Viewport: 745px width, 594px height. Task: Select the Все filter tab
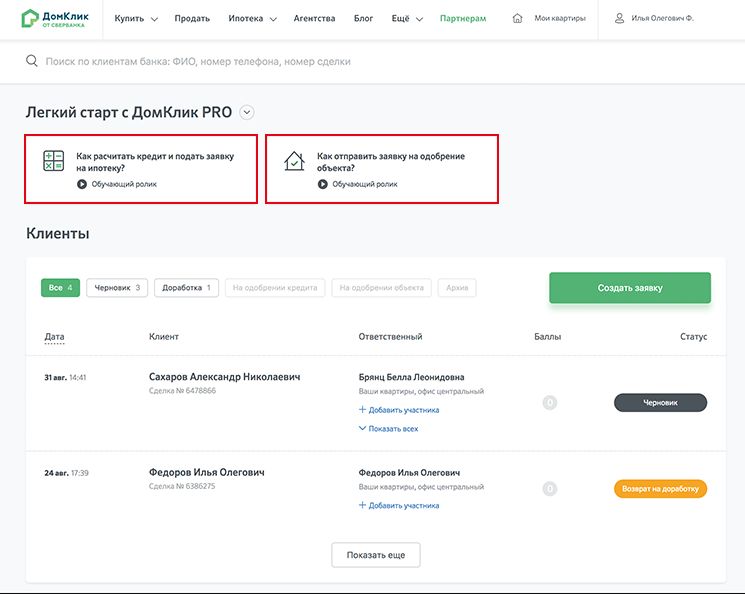click(x=60, y=287)
